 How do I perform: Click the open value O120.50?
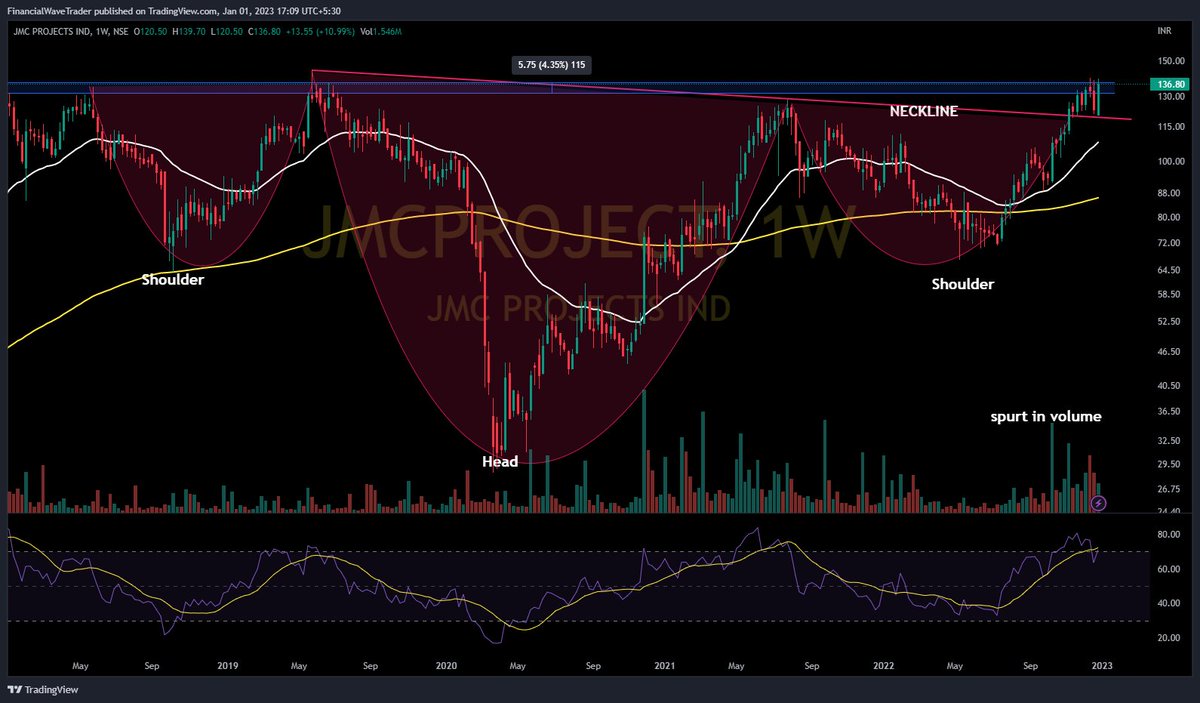click(x=148, y=33)
